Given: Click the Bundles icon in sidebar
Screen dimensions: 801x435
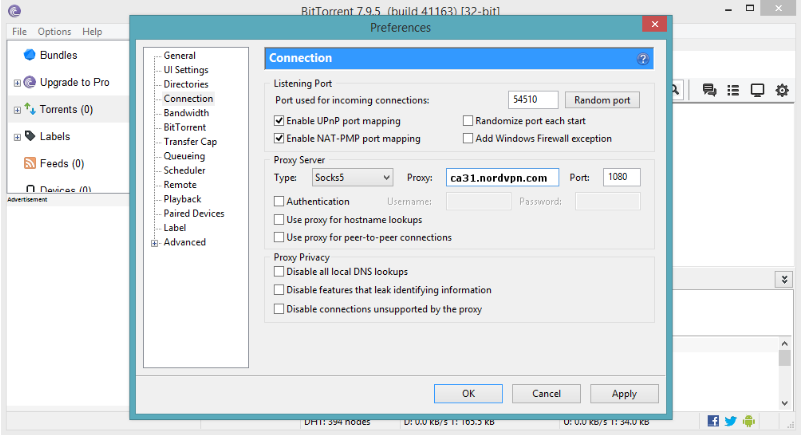Looking at the screenshot, I should (x=29, y=55).
